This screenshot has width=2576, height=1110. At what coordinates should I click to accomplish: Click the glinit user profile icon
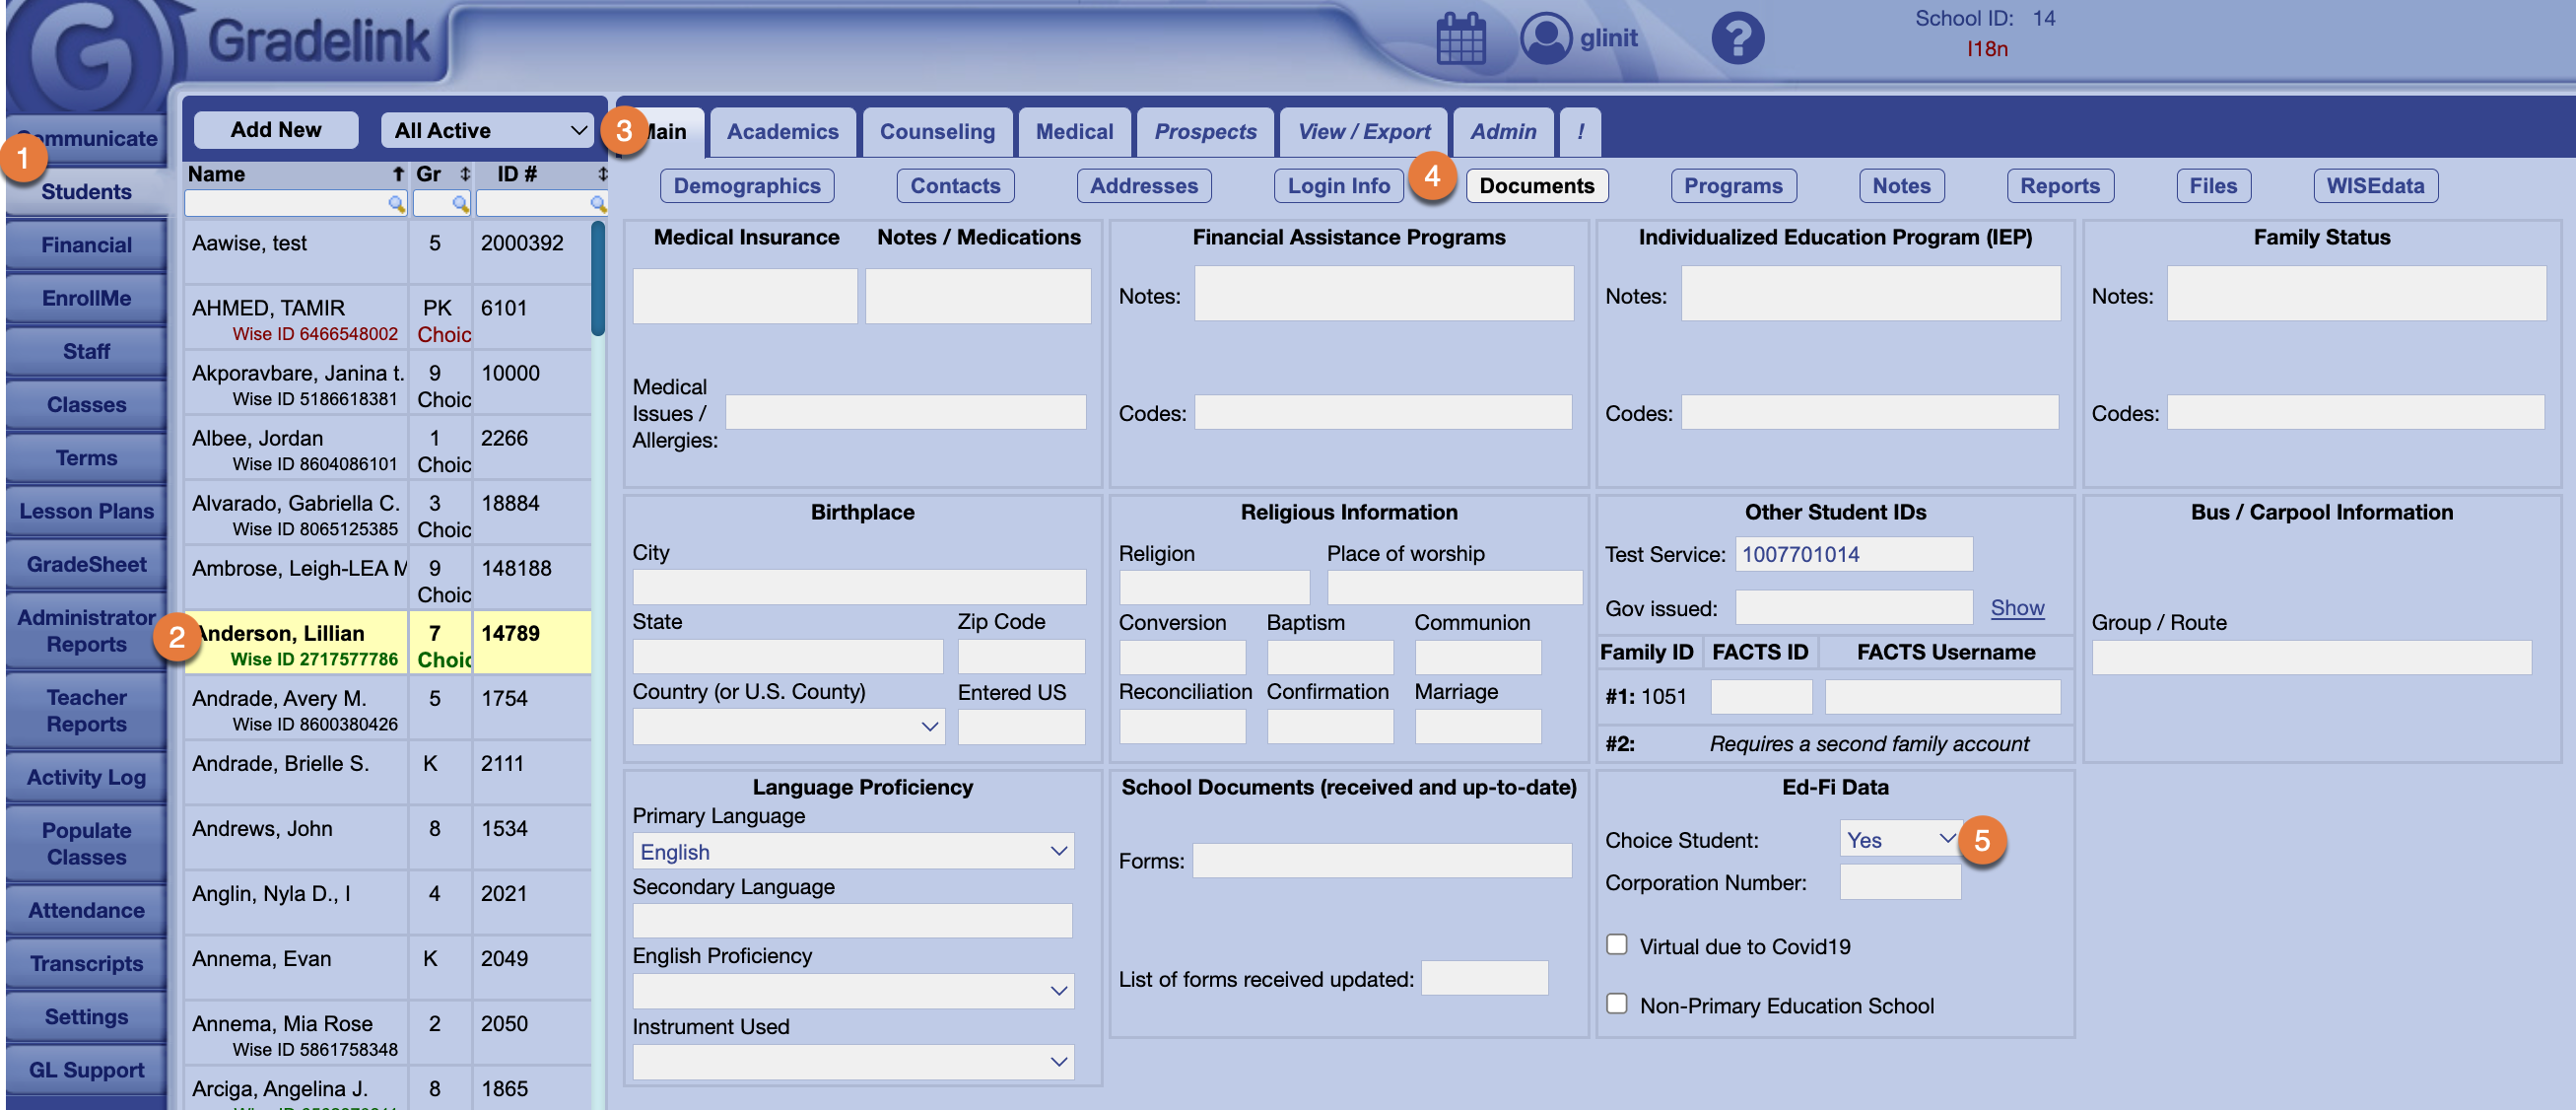coord(1545,39)
